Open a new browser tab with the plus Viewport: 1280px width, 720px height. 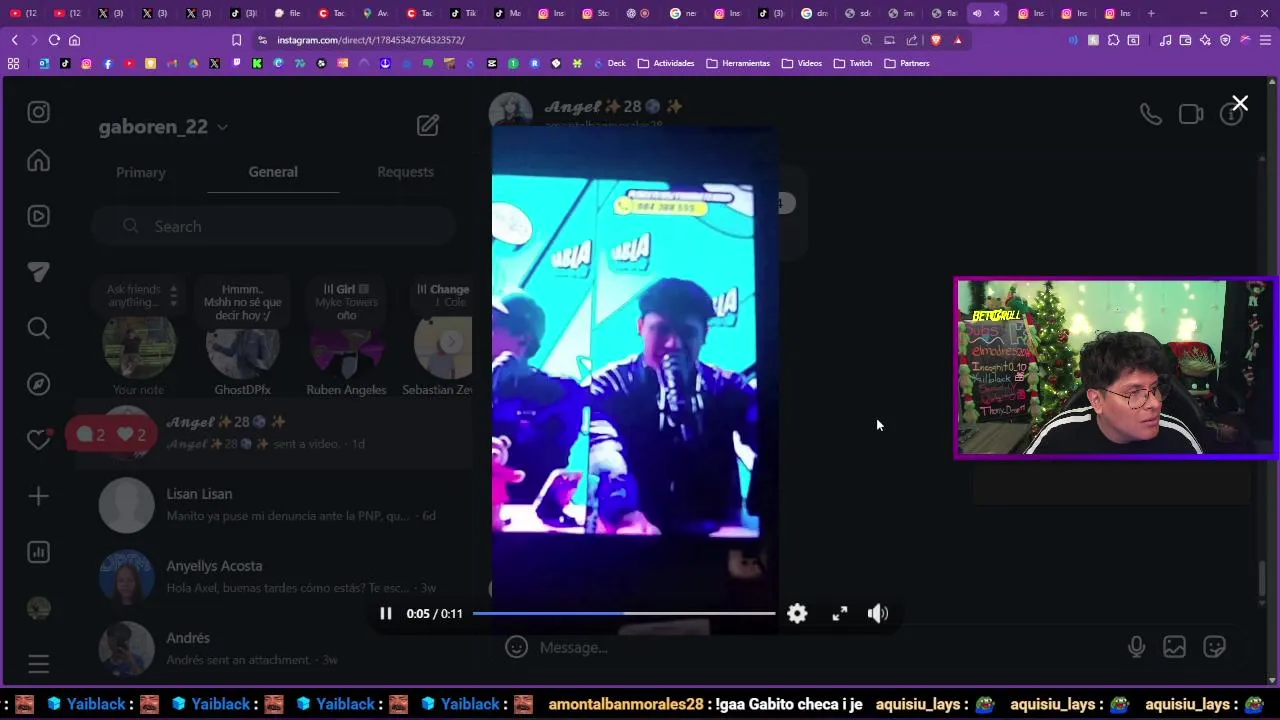click(1151, 13)
